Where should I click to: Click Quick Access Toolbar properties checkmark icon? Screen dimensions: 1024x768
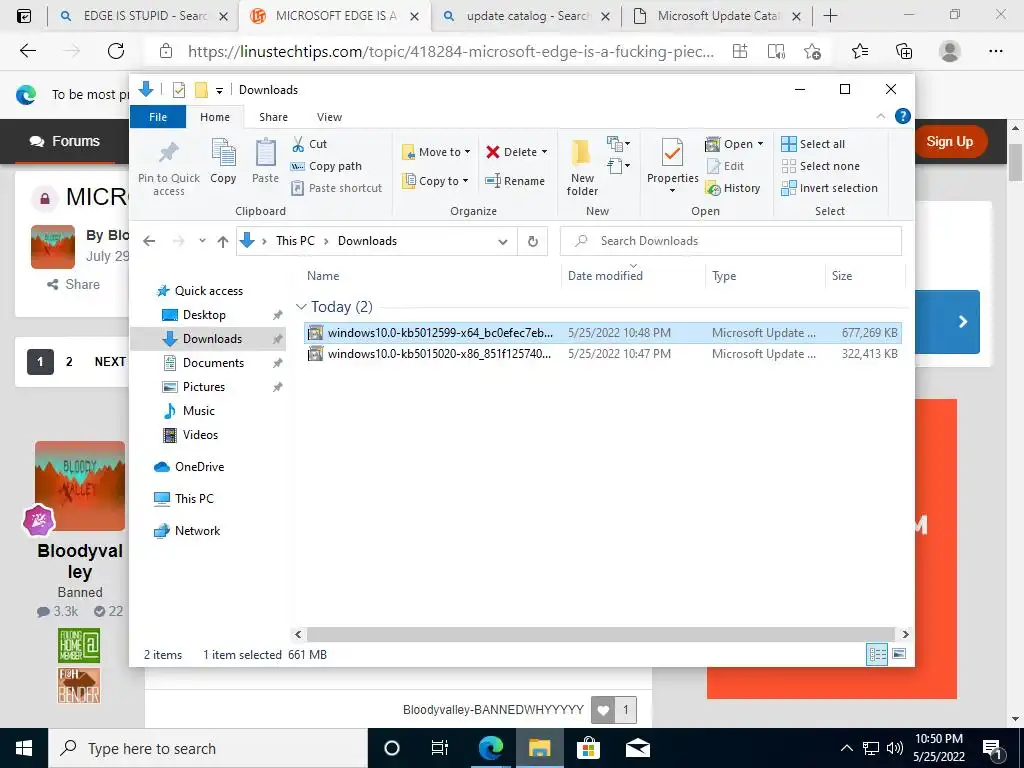click(x=178, y=90)
